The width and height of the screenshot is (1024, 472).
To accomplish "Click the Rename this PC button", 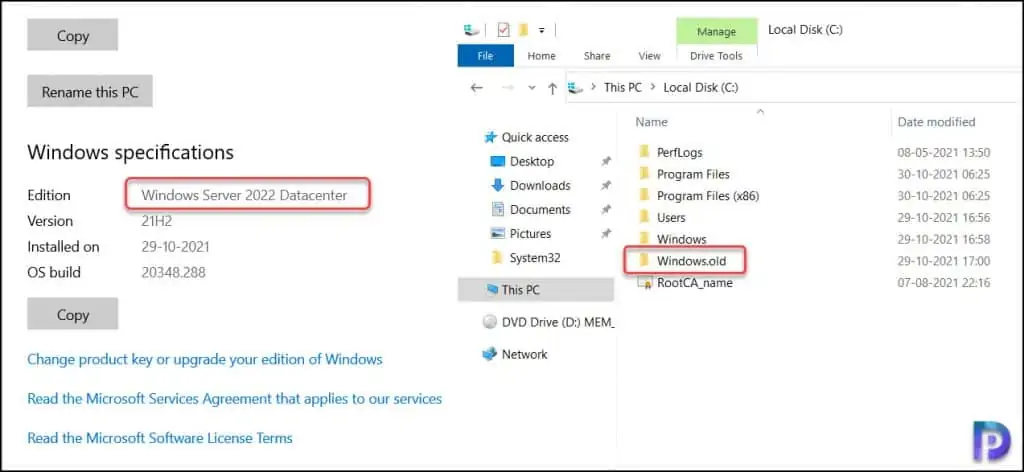I will (x=90, y=92).
